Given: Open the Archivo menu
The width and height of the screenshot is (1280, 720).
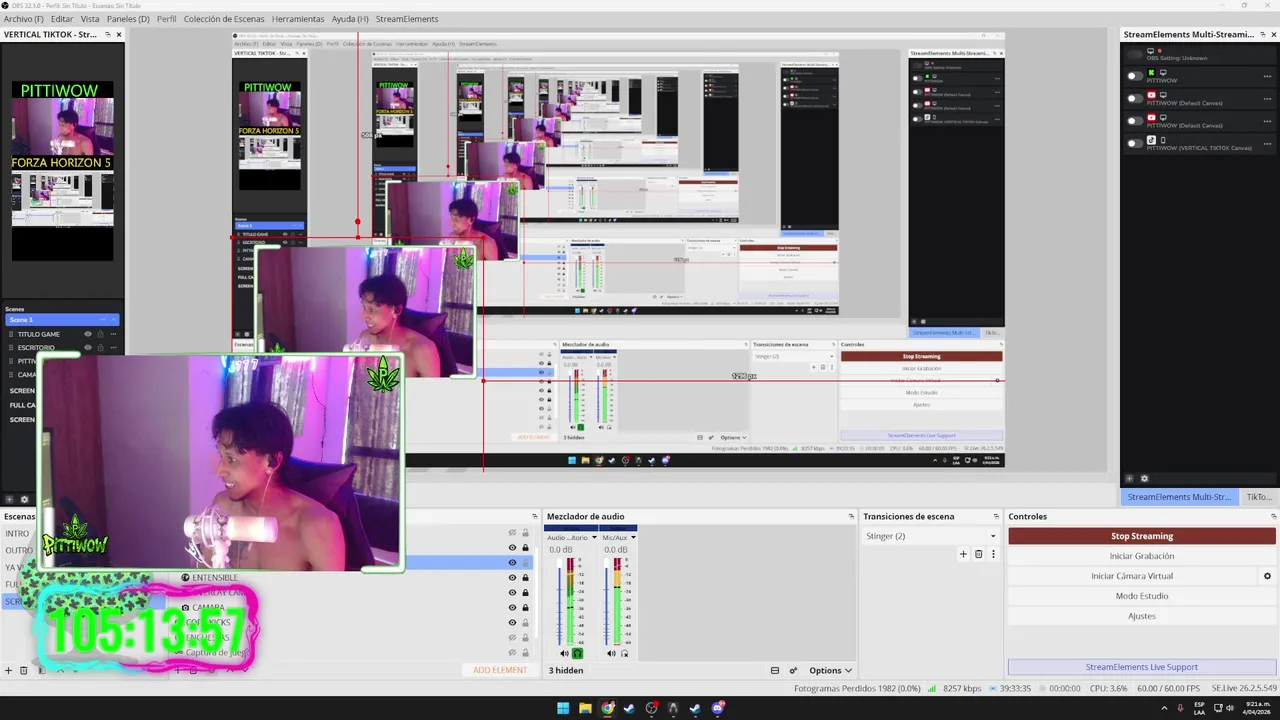Looking at the screenshot, I should point(24,19).
